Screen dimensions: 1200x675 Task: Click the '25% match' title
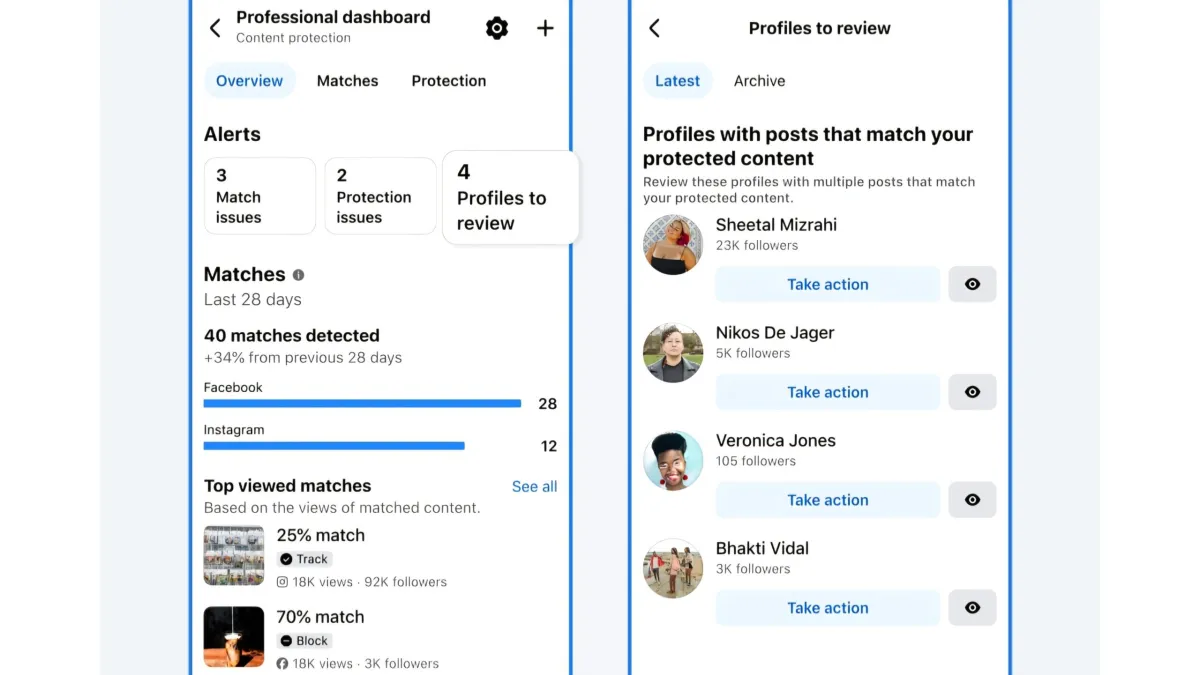pos(320,535)
